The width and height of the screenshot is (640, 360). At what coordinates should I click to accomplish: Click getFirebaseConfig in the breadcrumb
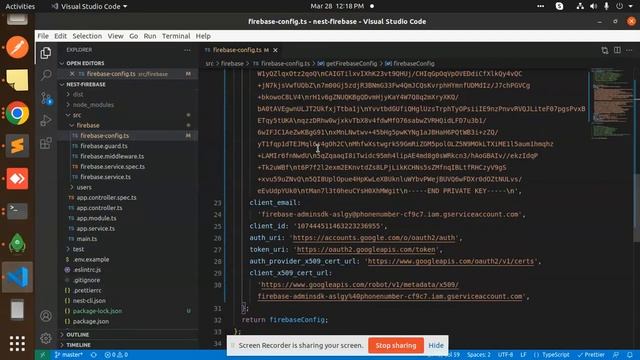point(351,64)
